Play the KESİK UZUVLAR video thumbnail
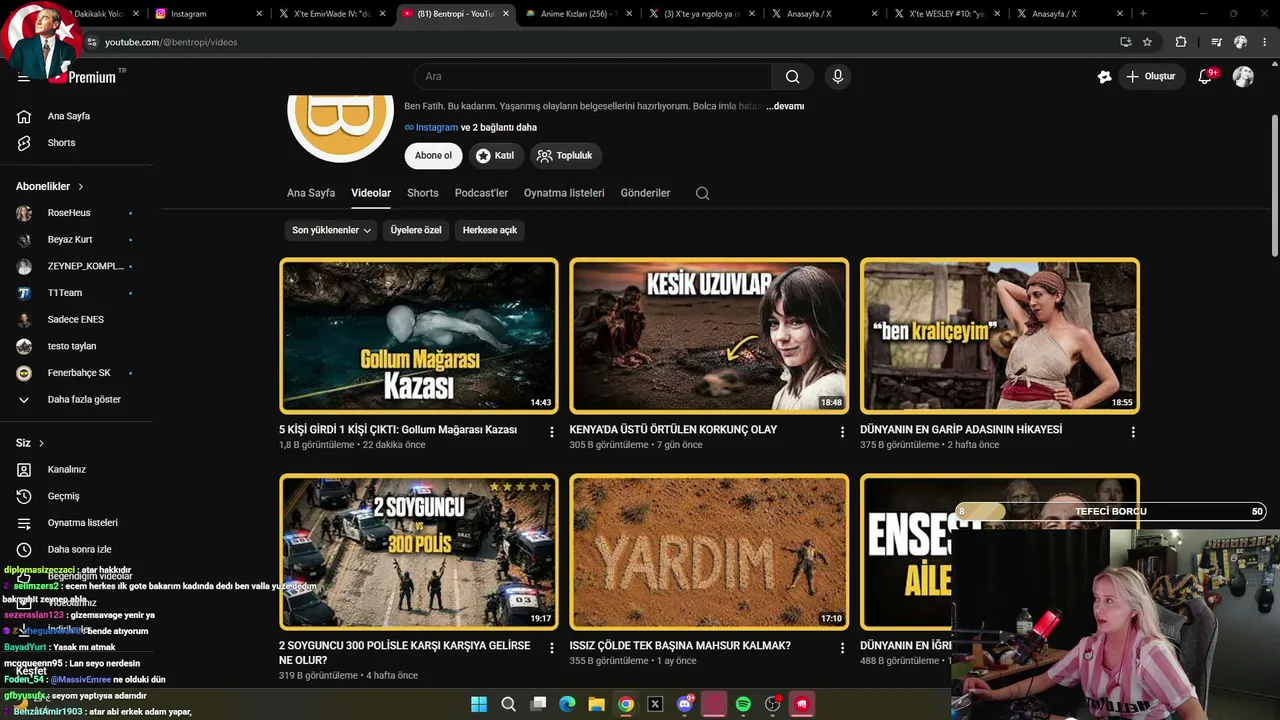This screenshot has width=1280, height=720. click(x=709, y=335)
